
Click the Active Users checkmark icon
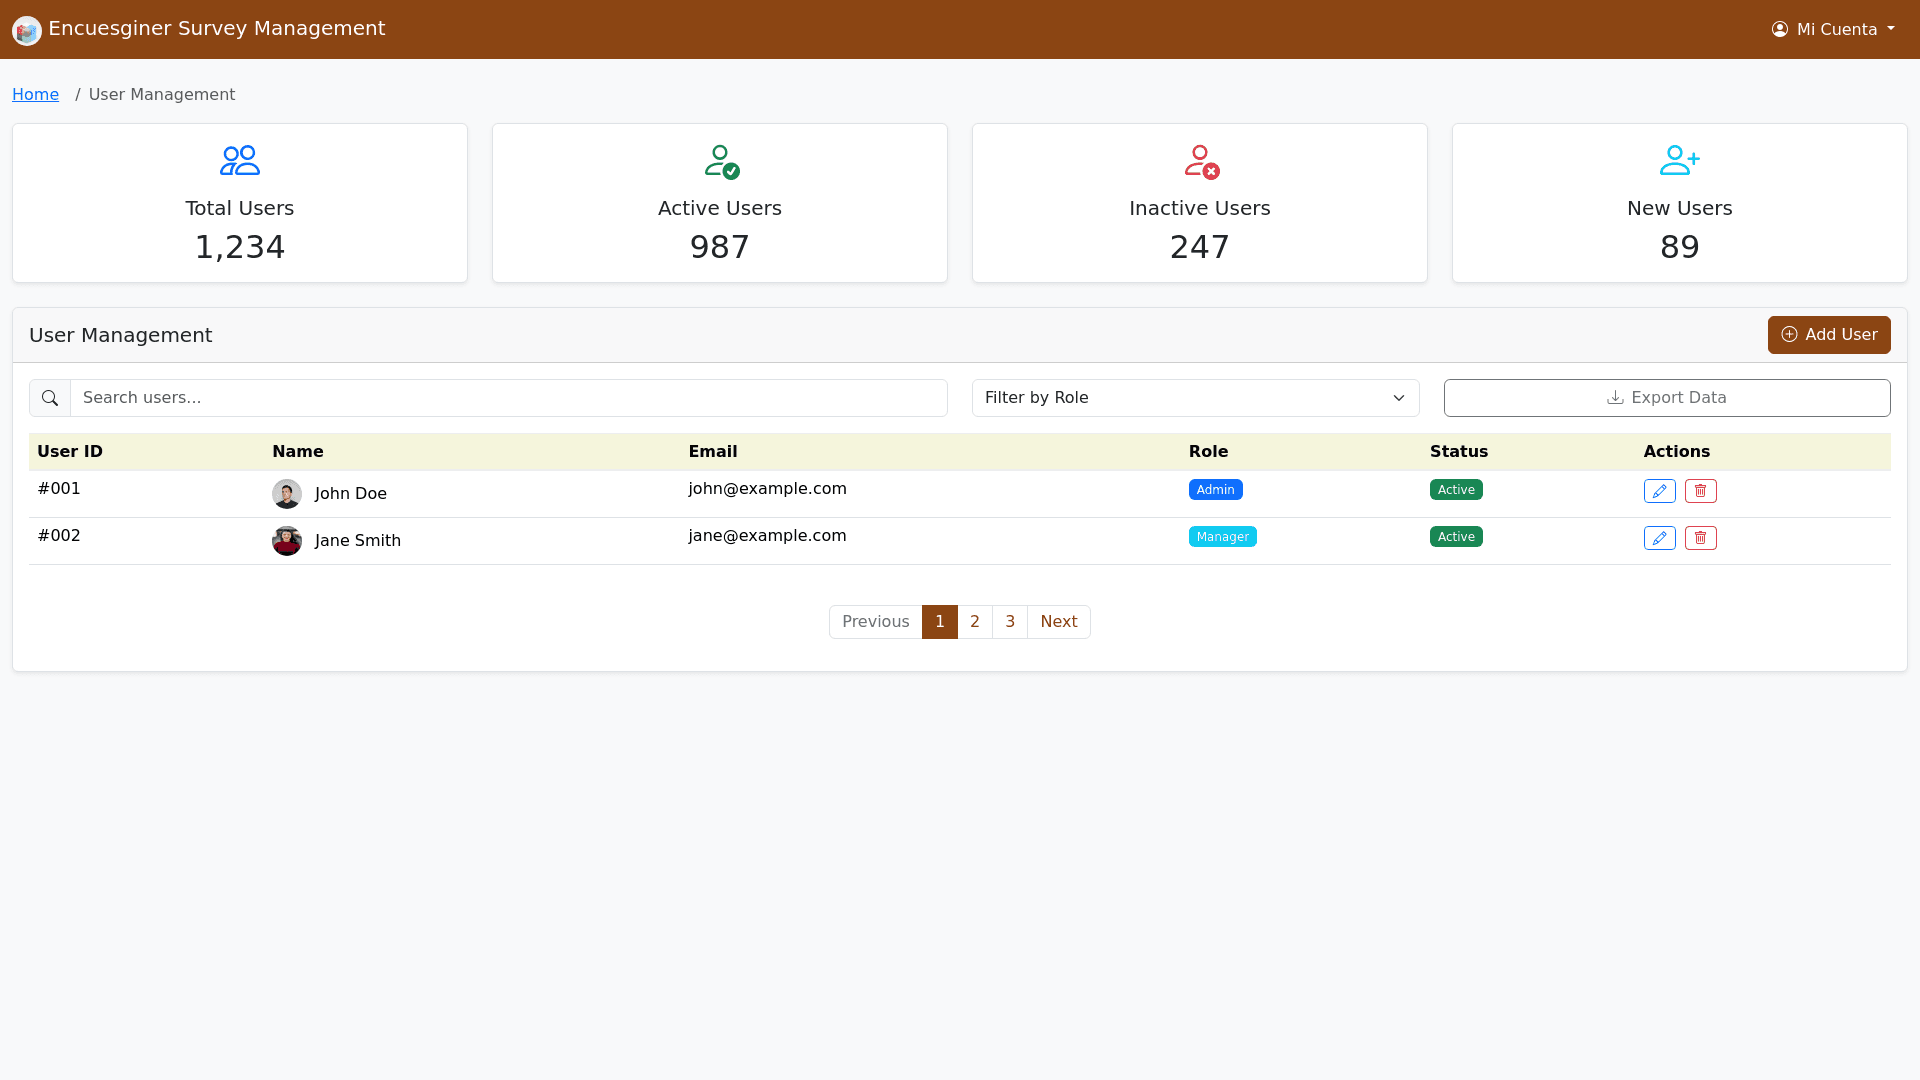[x=721, y=161]
